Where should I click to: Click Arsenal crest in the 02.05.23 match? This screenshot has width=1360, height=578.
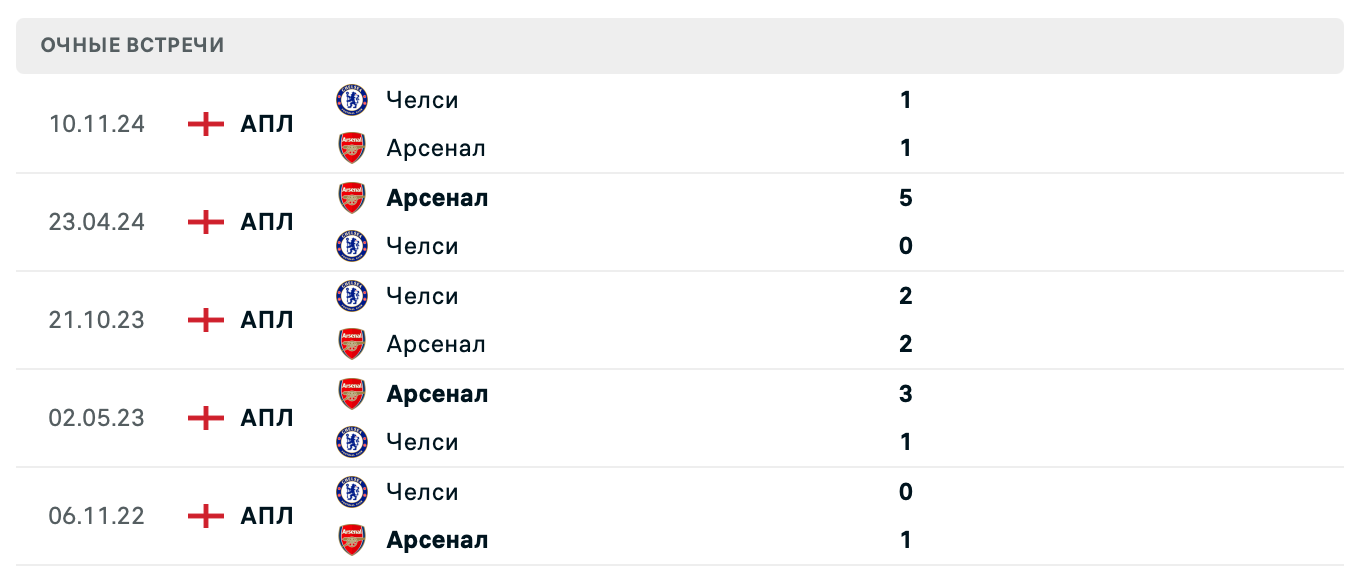[352, 394]
